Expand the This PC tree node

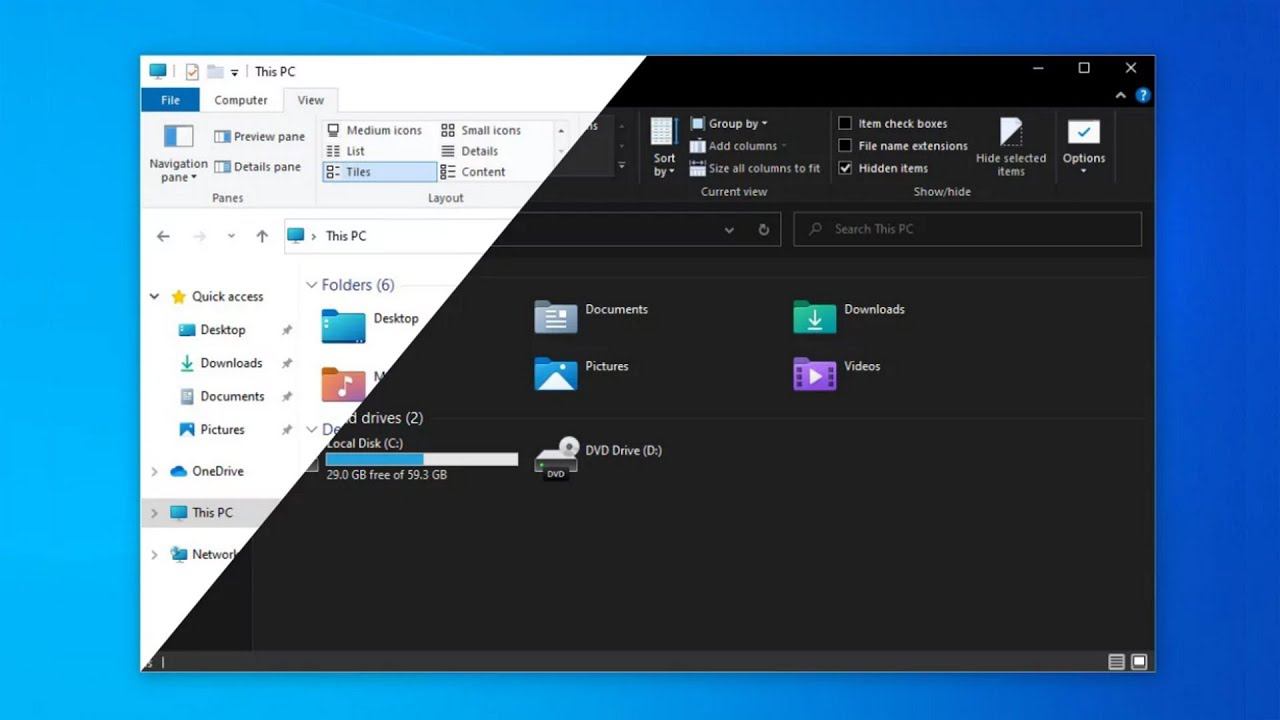(154, 513)
